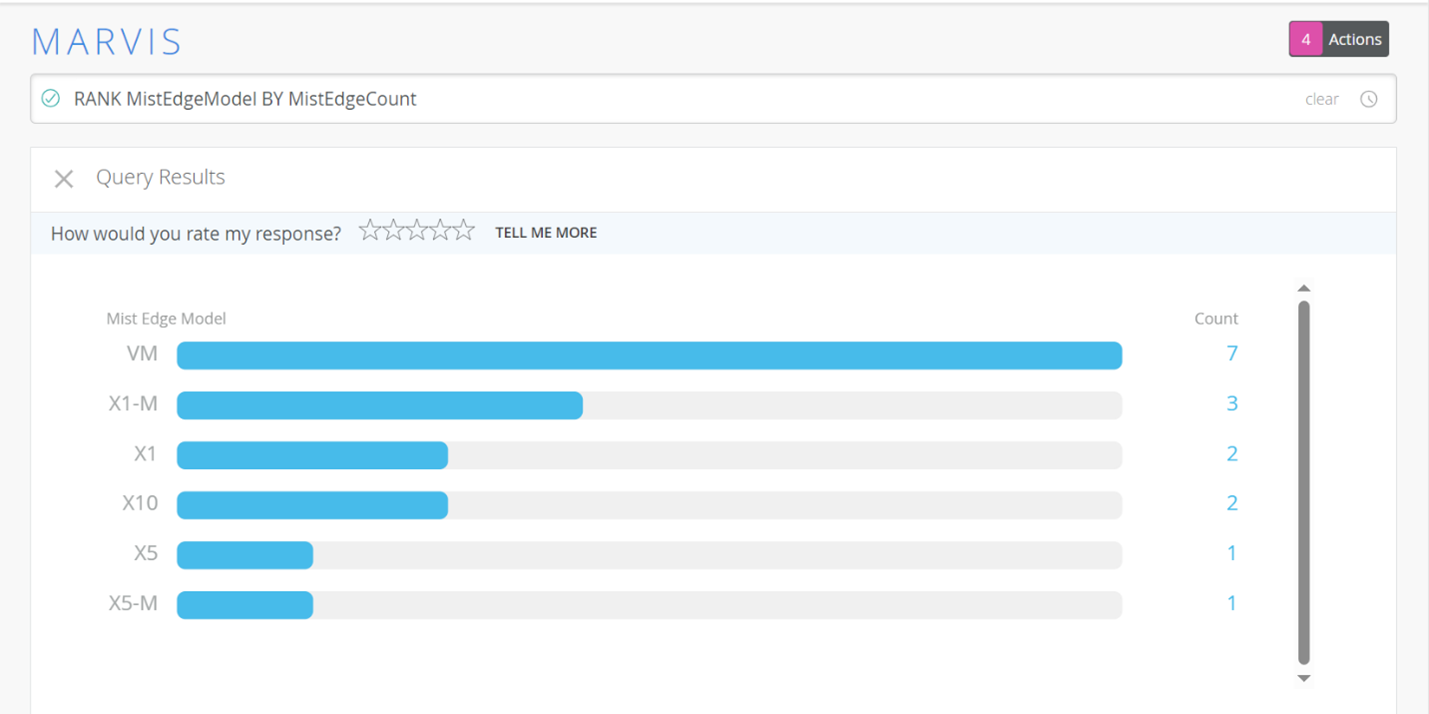The height and width of the screenshot is (714, 1429).
Task: Click the Query Results heading
Action: (160, 177)
